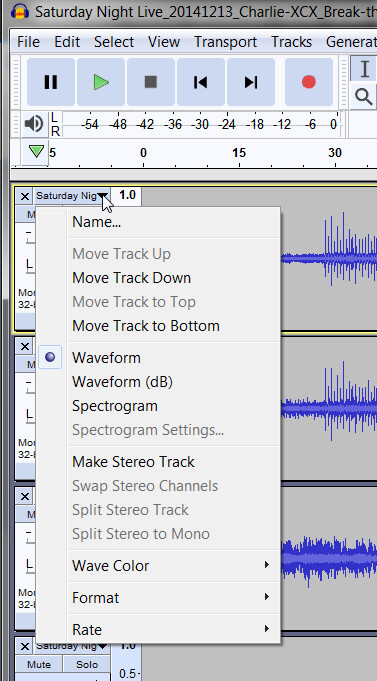The height and width of the screenshot is (681, 377).
Task: Expand the Format submenu
Action: click(159, 598)
